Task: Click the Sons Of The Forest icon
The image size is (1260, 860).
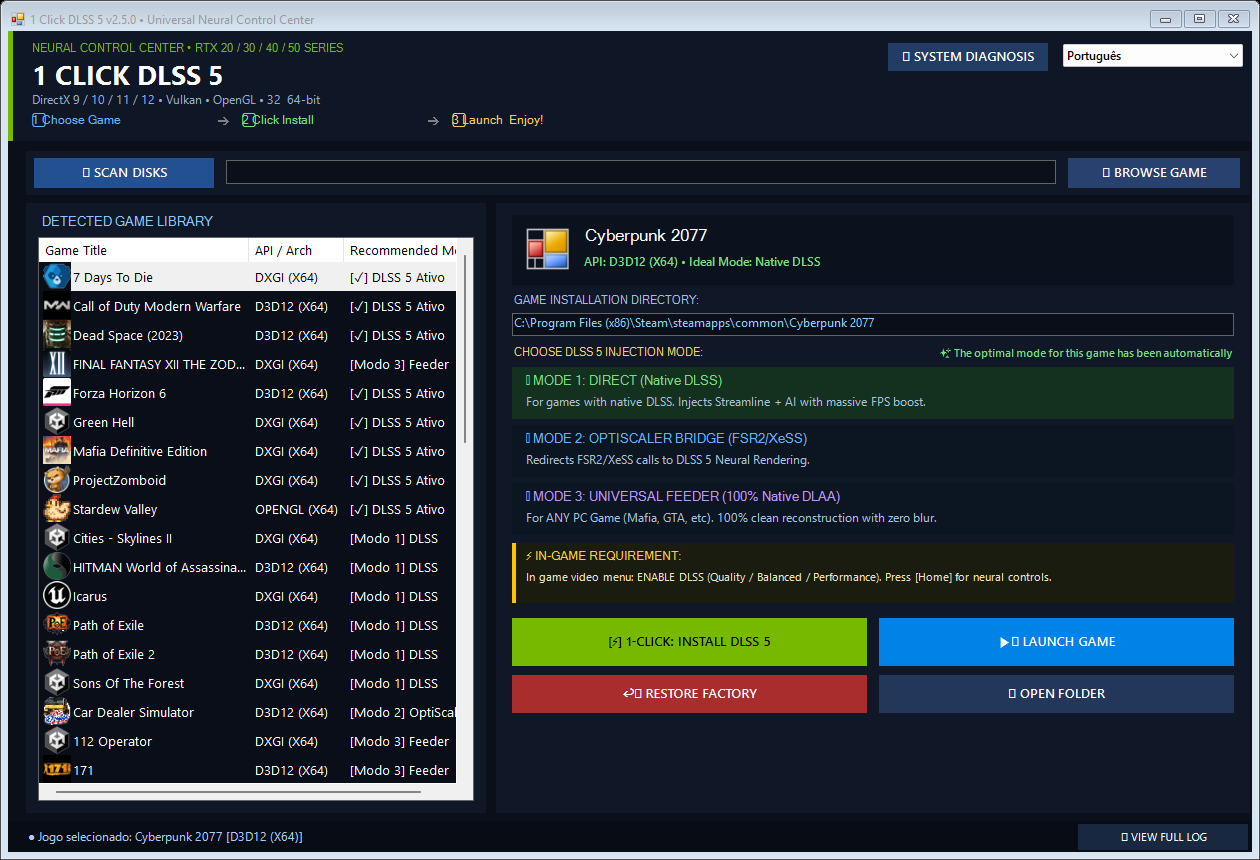Action: pos(56,683)
